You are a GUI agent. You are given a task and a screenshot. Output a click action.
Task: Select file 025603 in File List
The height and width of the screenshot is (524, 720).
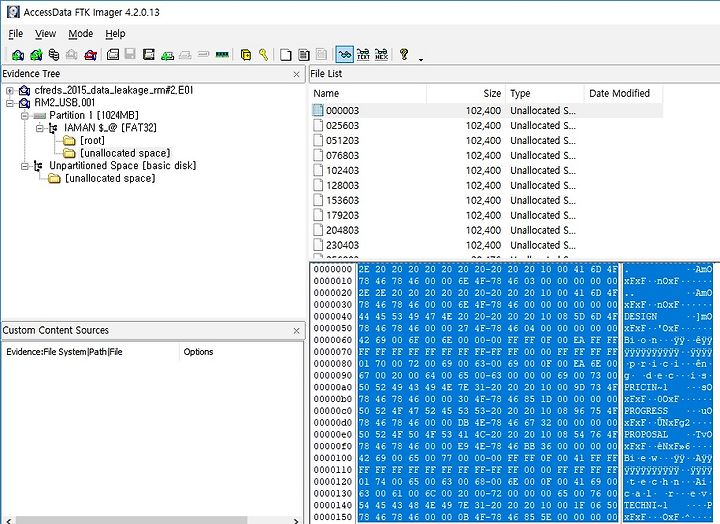click(x=487, y=125)
